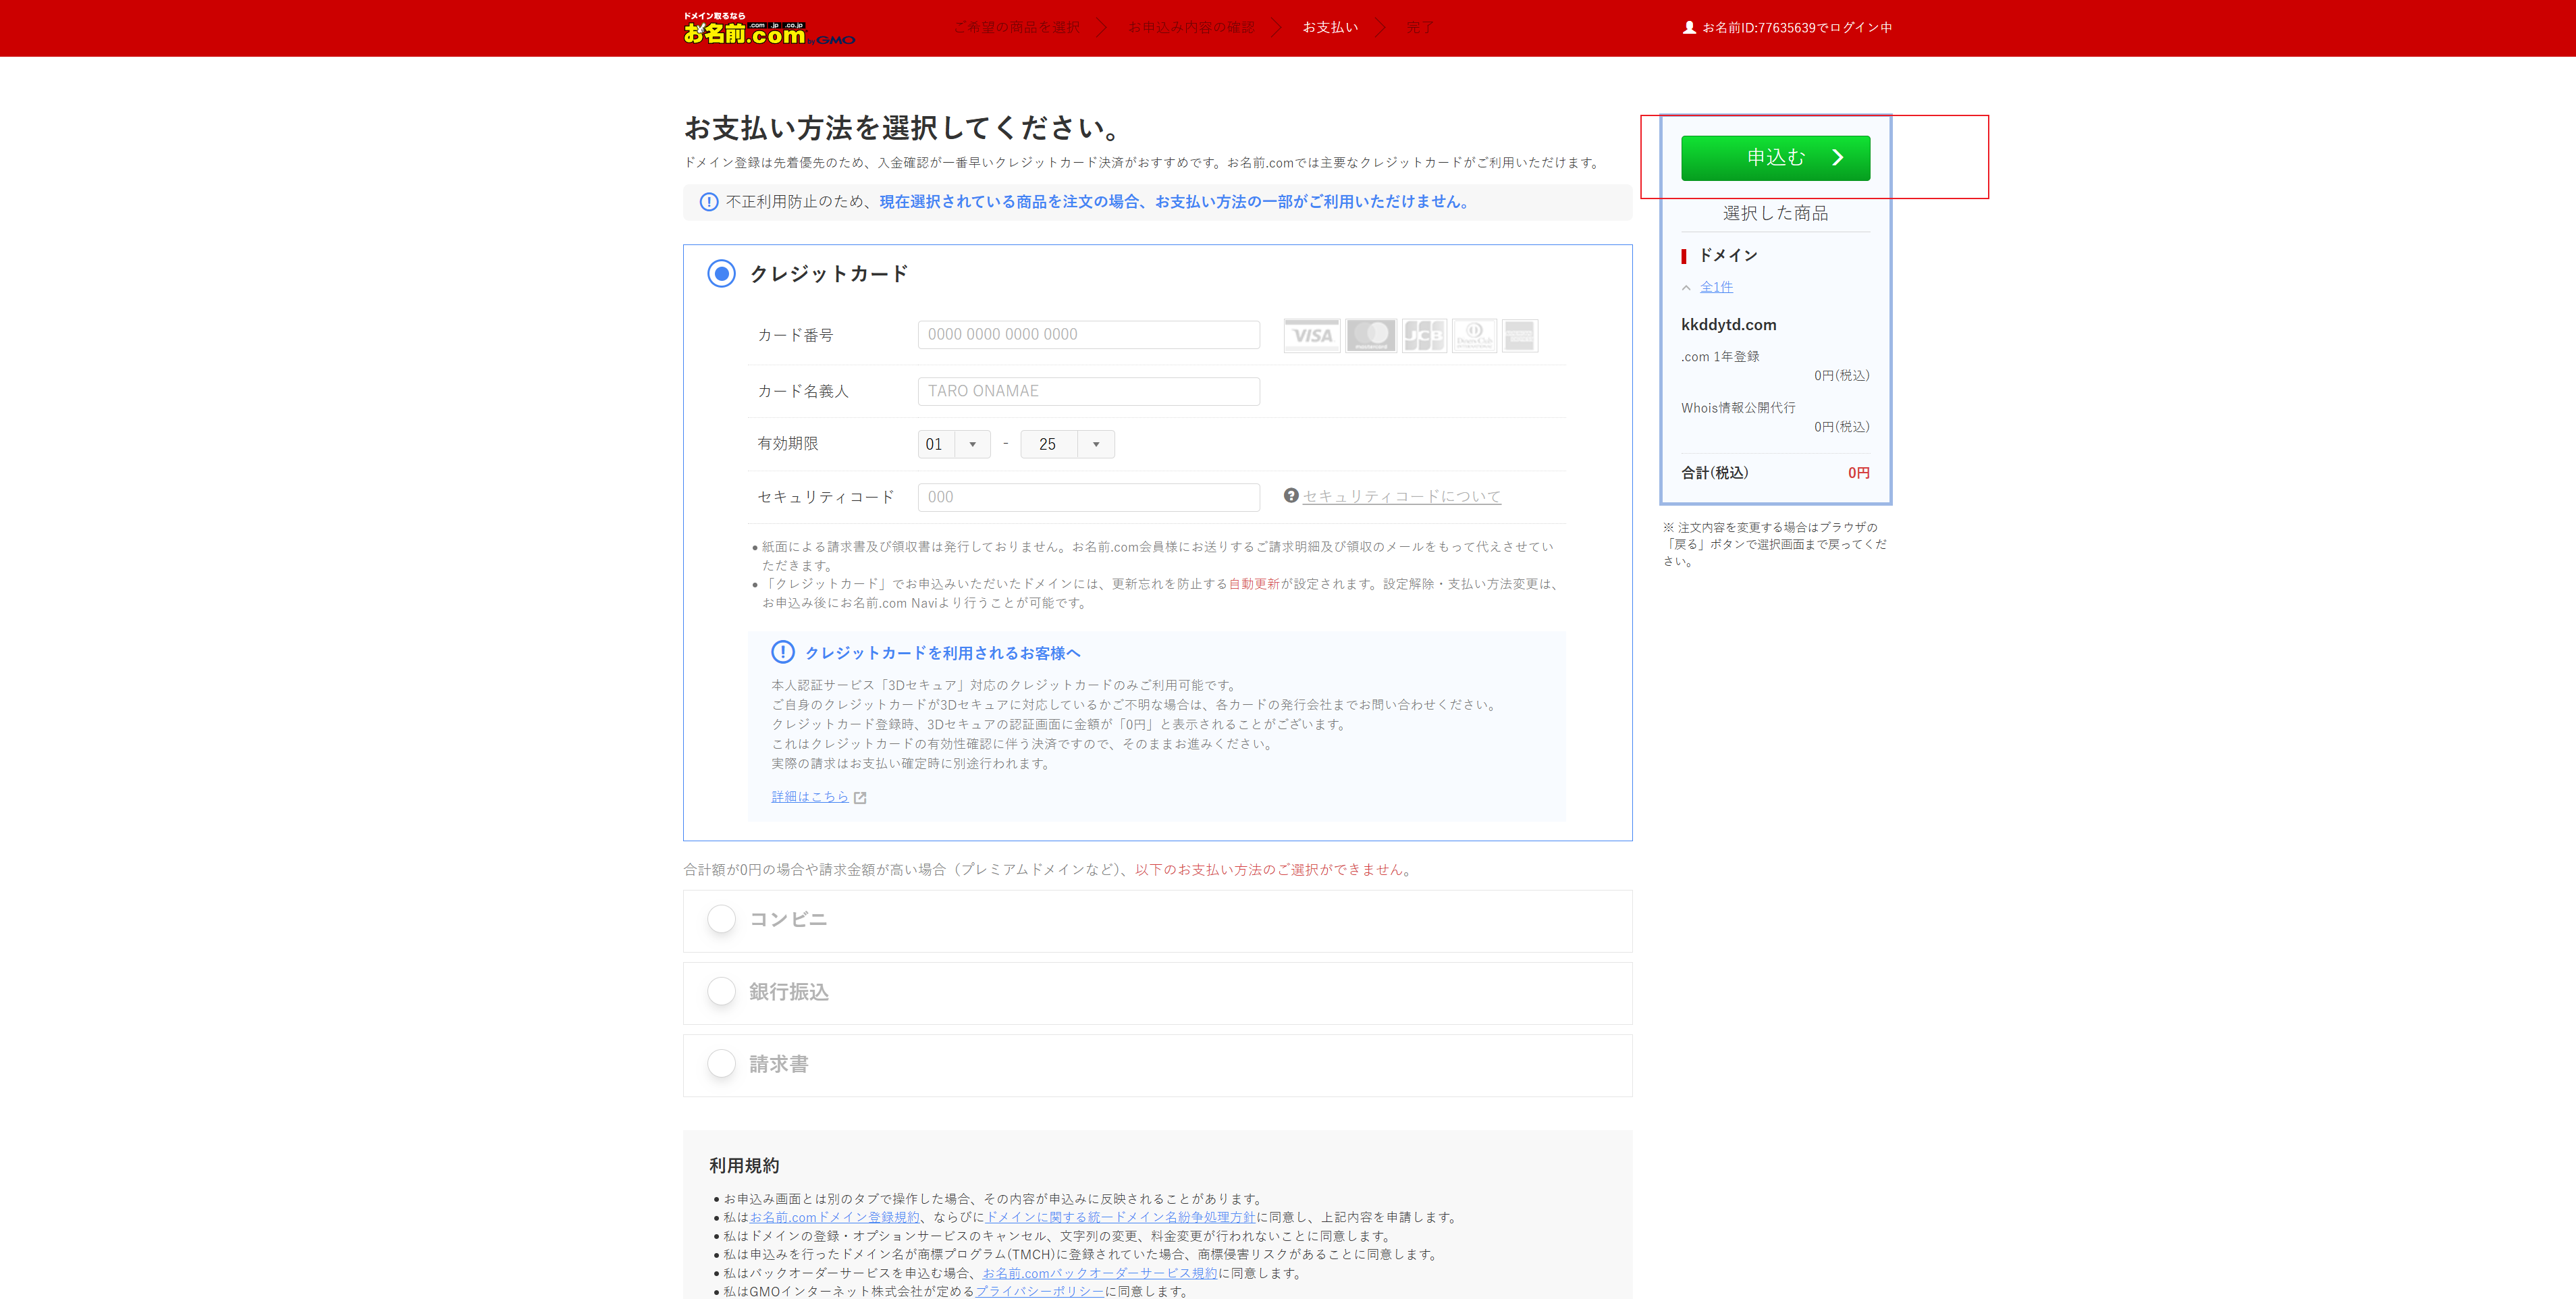
Task: Click the 完了 step in header
Action: (x=1420, y=28)
